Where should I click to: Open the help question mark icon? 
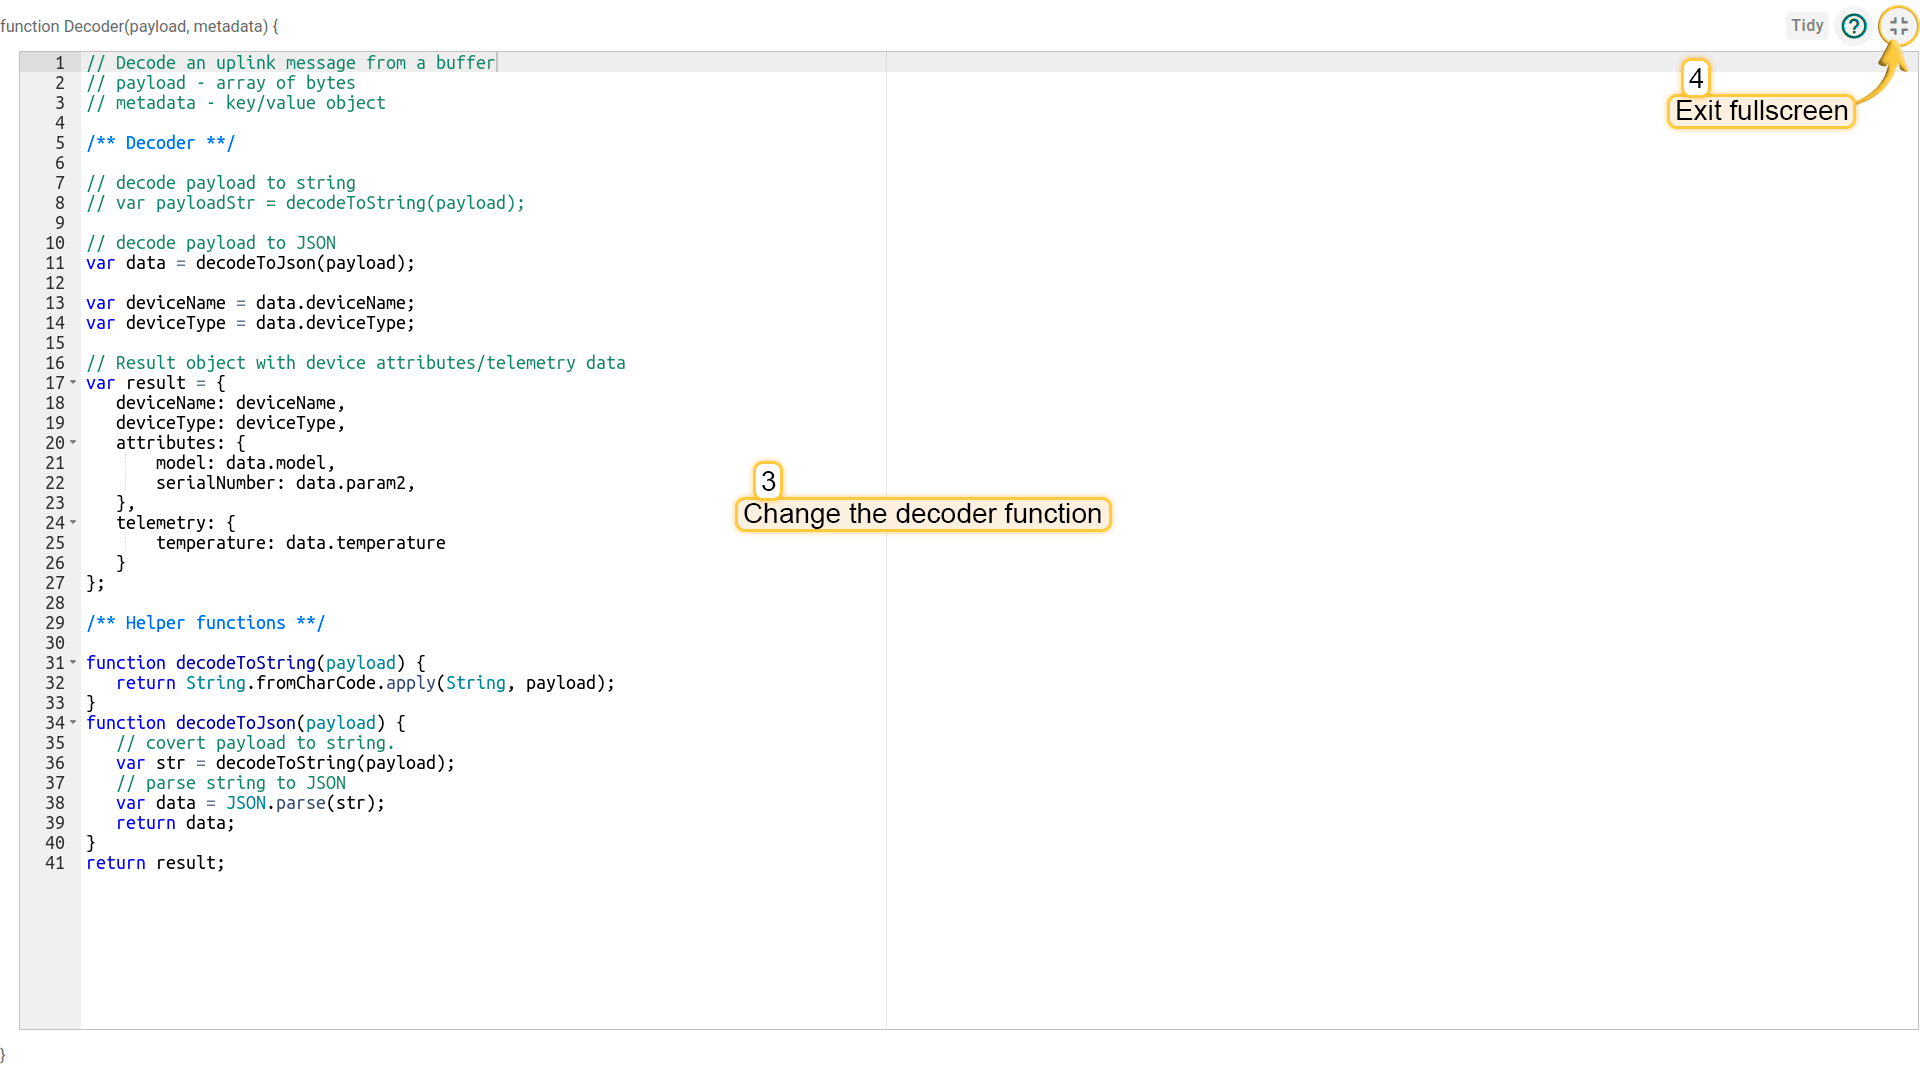pos(1854,26)
